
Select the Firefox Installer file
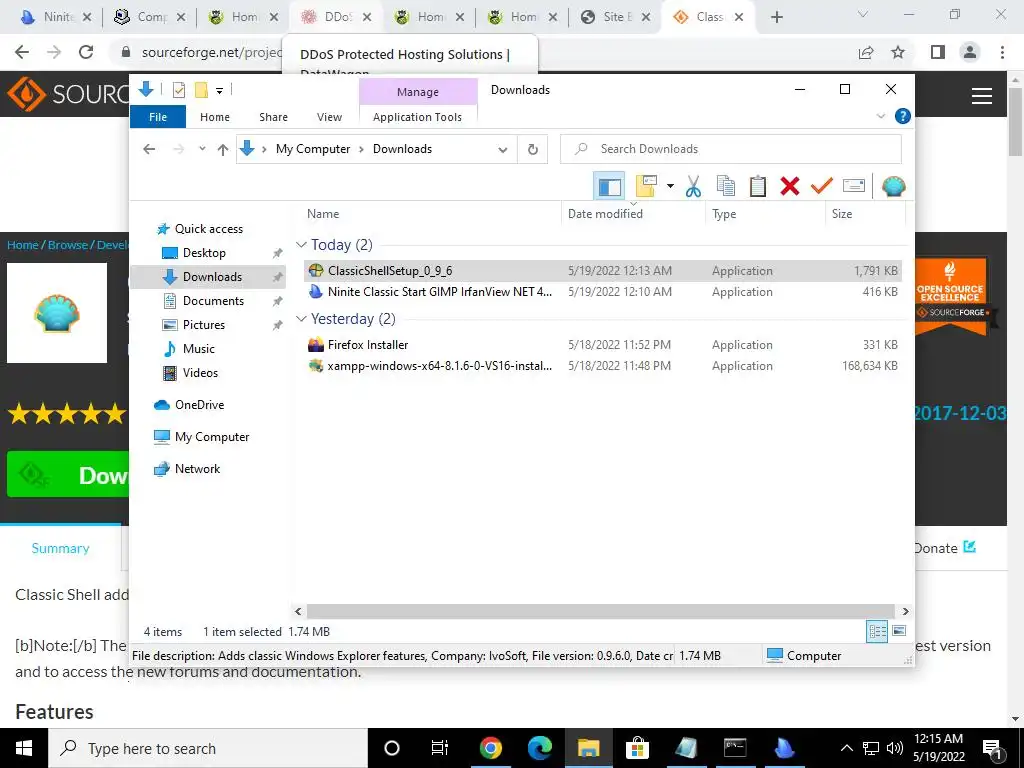[603, 345]
